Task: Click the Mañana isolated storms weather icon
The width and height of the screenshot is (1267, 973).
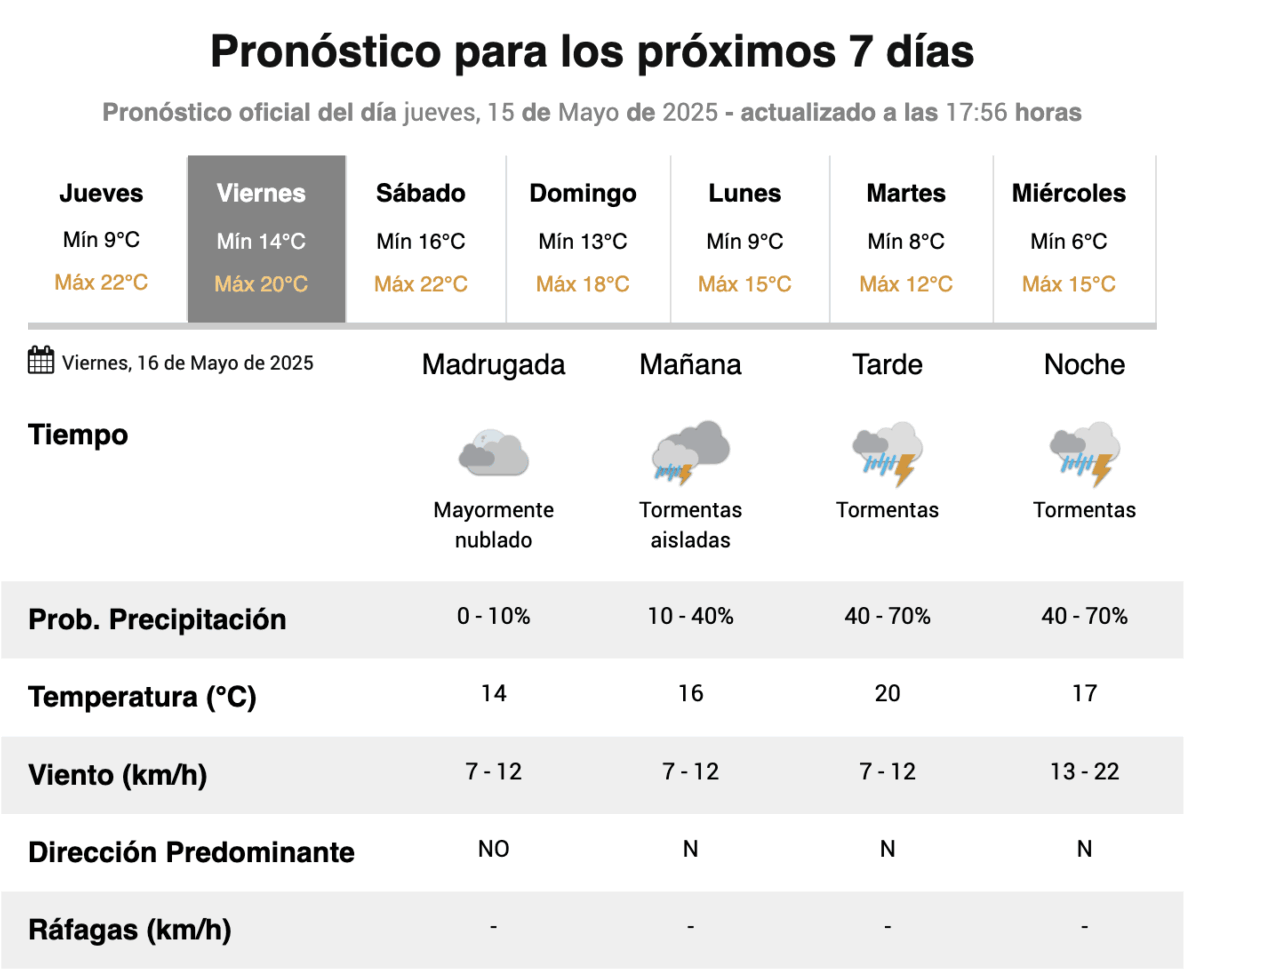Action: [x=690, y=453]
